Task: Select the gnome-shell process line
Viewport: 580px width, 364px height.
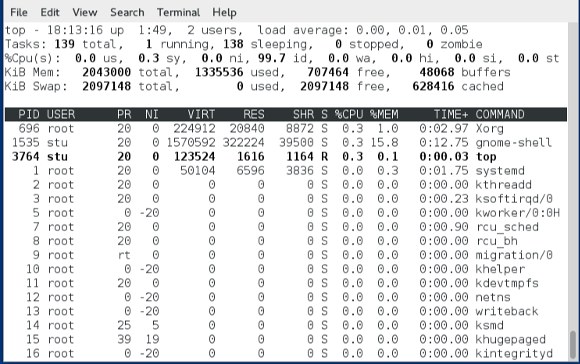Action: tap(286, 143)
